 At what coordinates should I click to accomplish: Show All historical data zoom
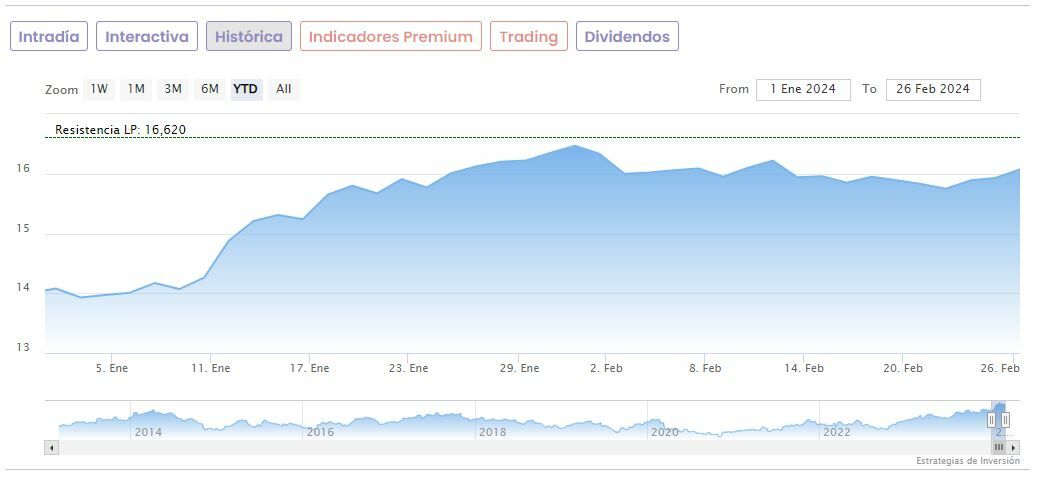pyautogui.click(x=284, y=89)
